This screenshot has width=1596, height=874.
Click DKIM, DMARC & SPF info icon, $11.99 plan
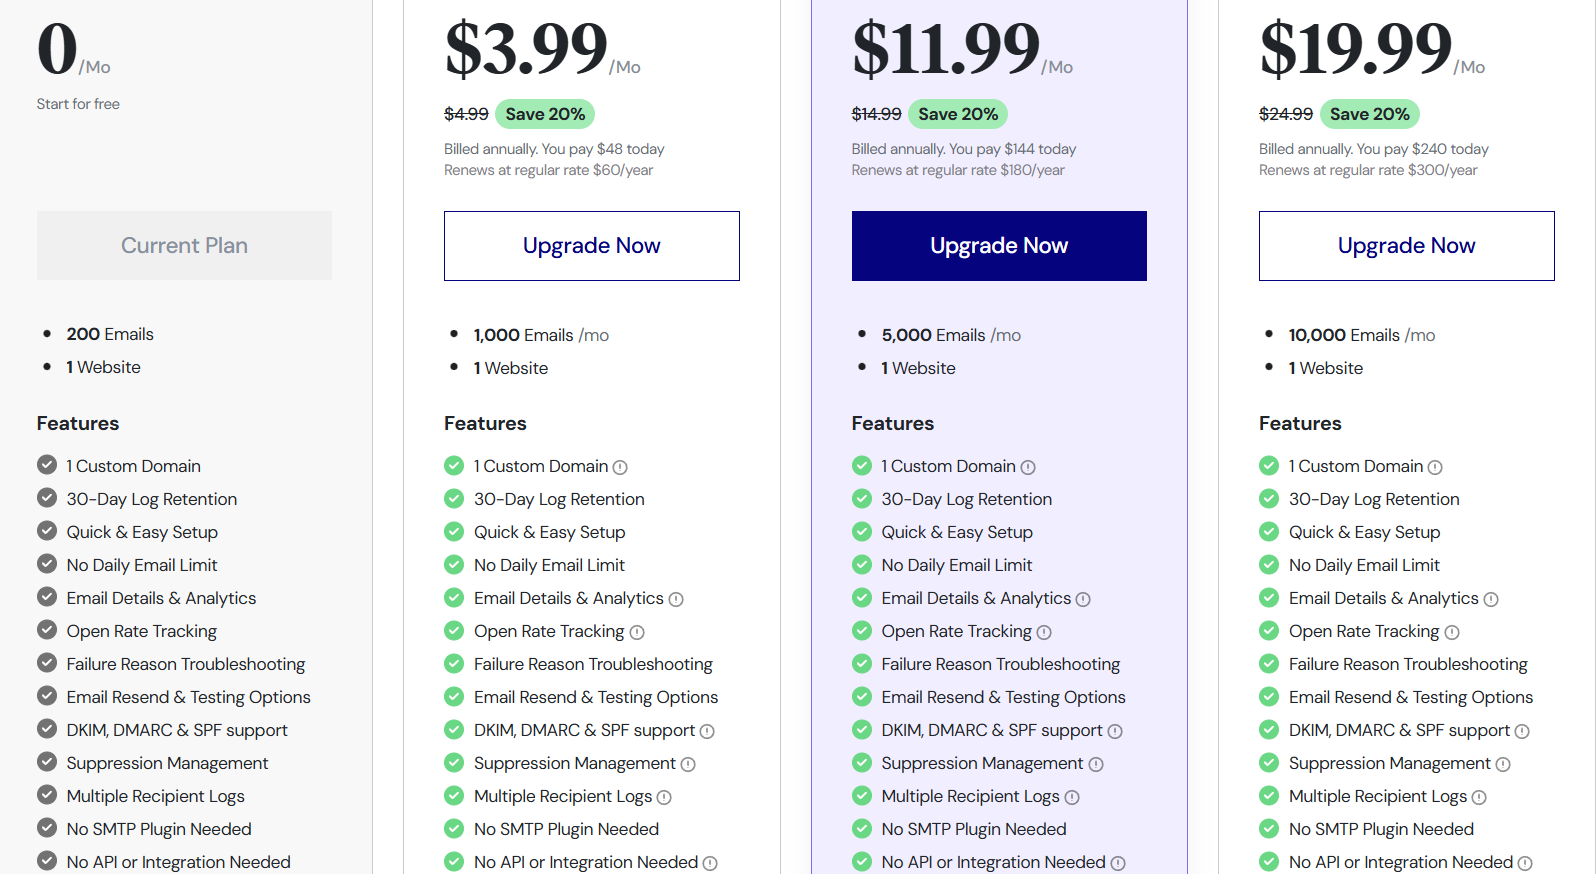(1115, 731)
